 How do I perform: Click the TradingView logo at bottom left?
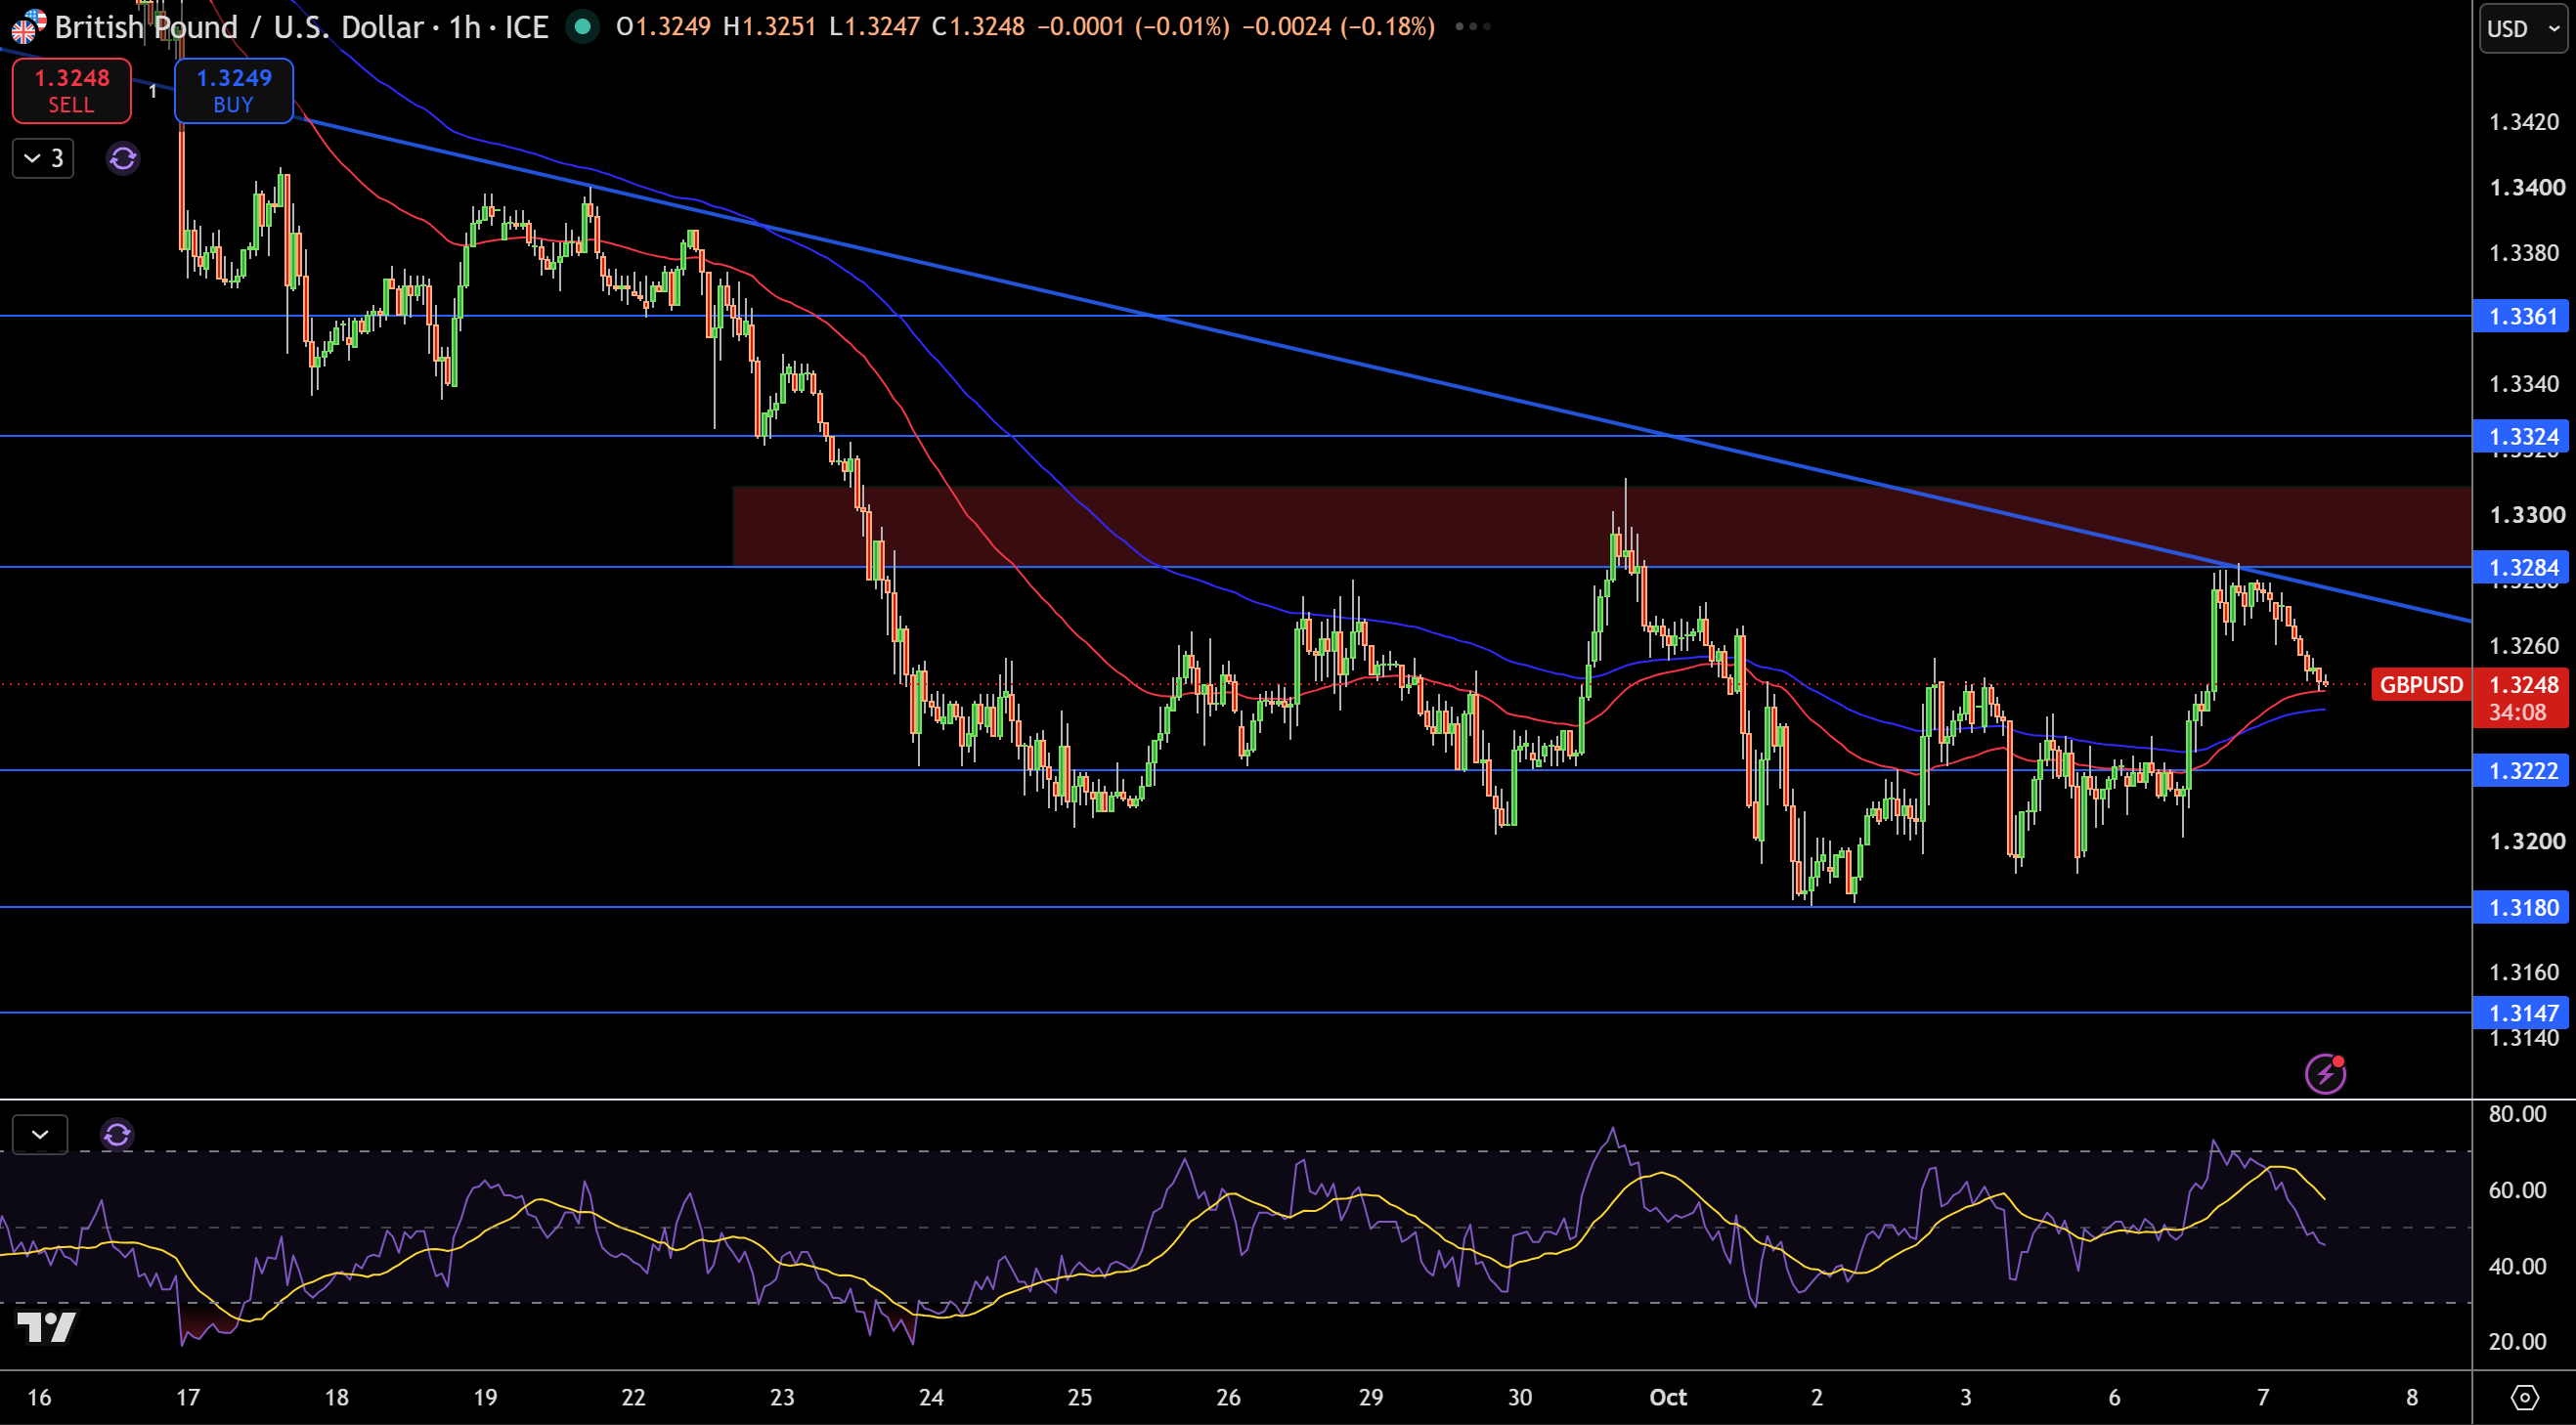click(46, 1328)
